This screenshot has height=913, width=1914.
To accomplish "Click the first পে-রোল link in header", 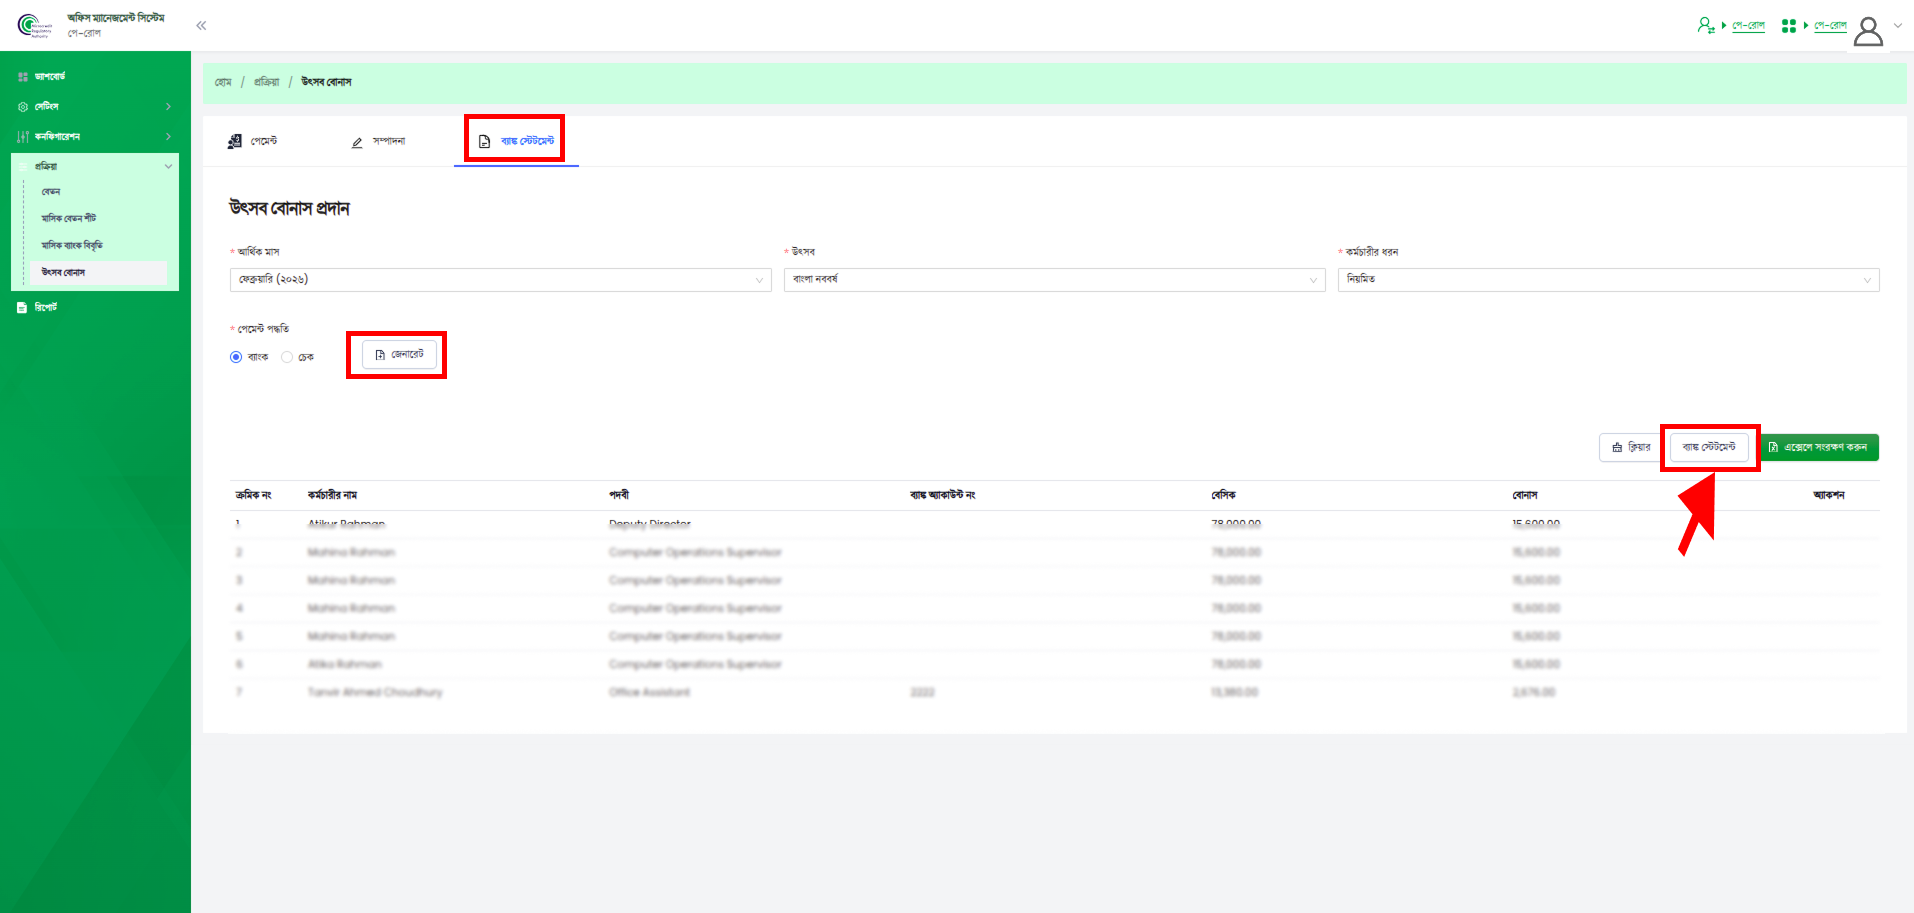I will [1748, 26].
